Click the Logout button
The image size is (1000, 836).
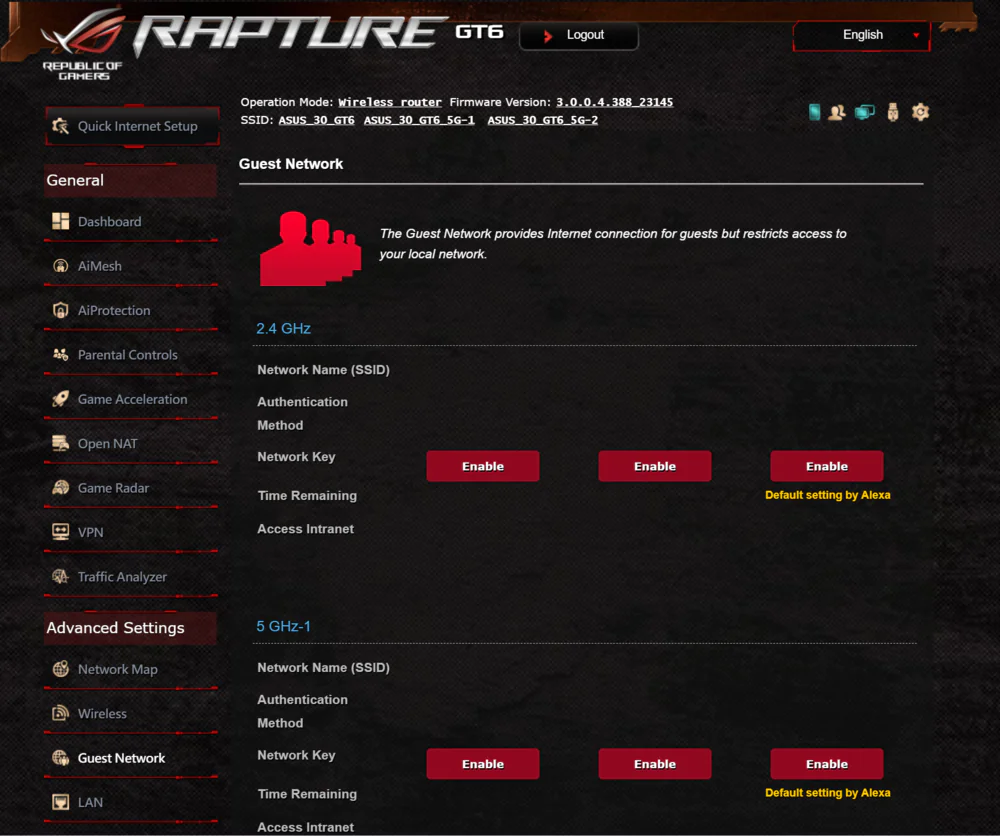point(578,35)
